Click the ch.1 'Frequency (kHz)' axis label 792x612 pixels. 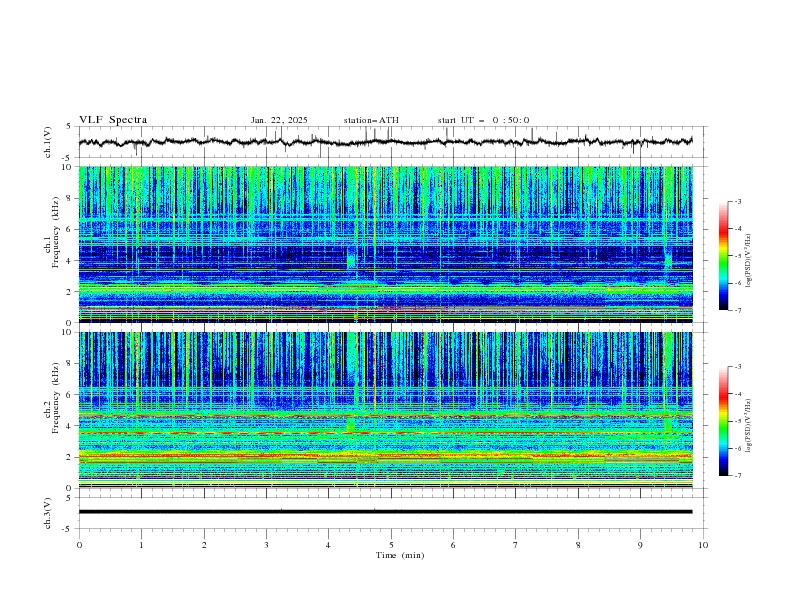pos(56,233)
